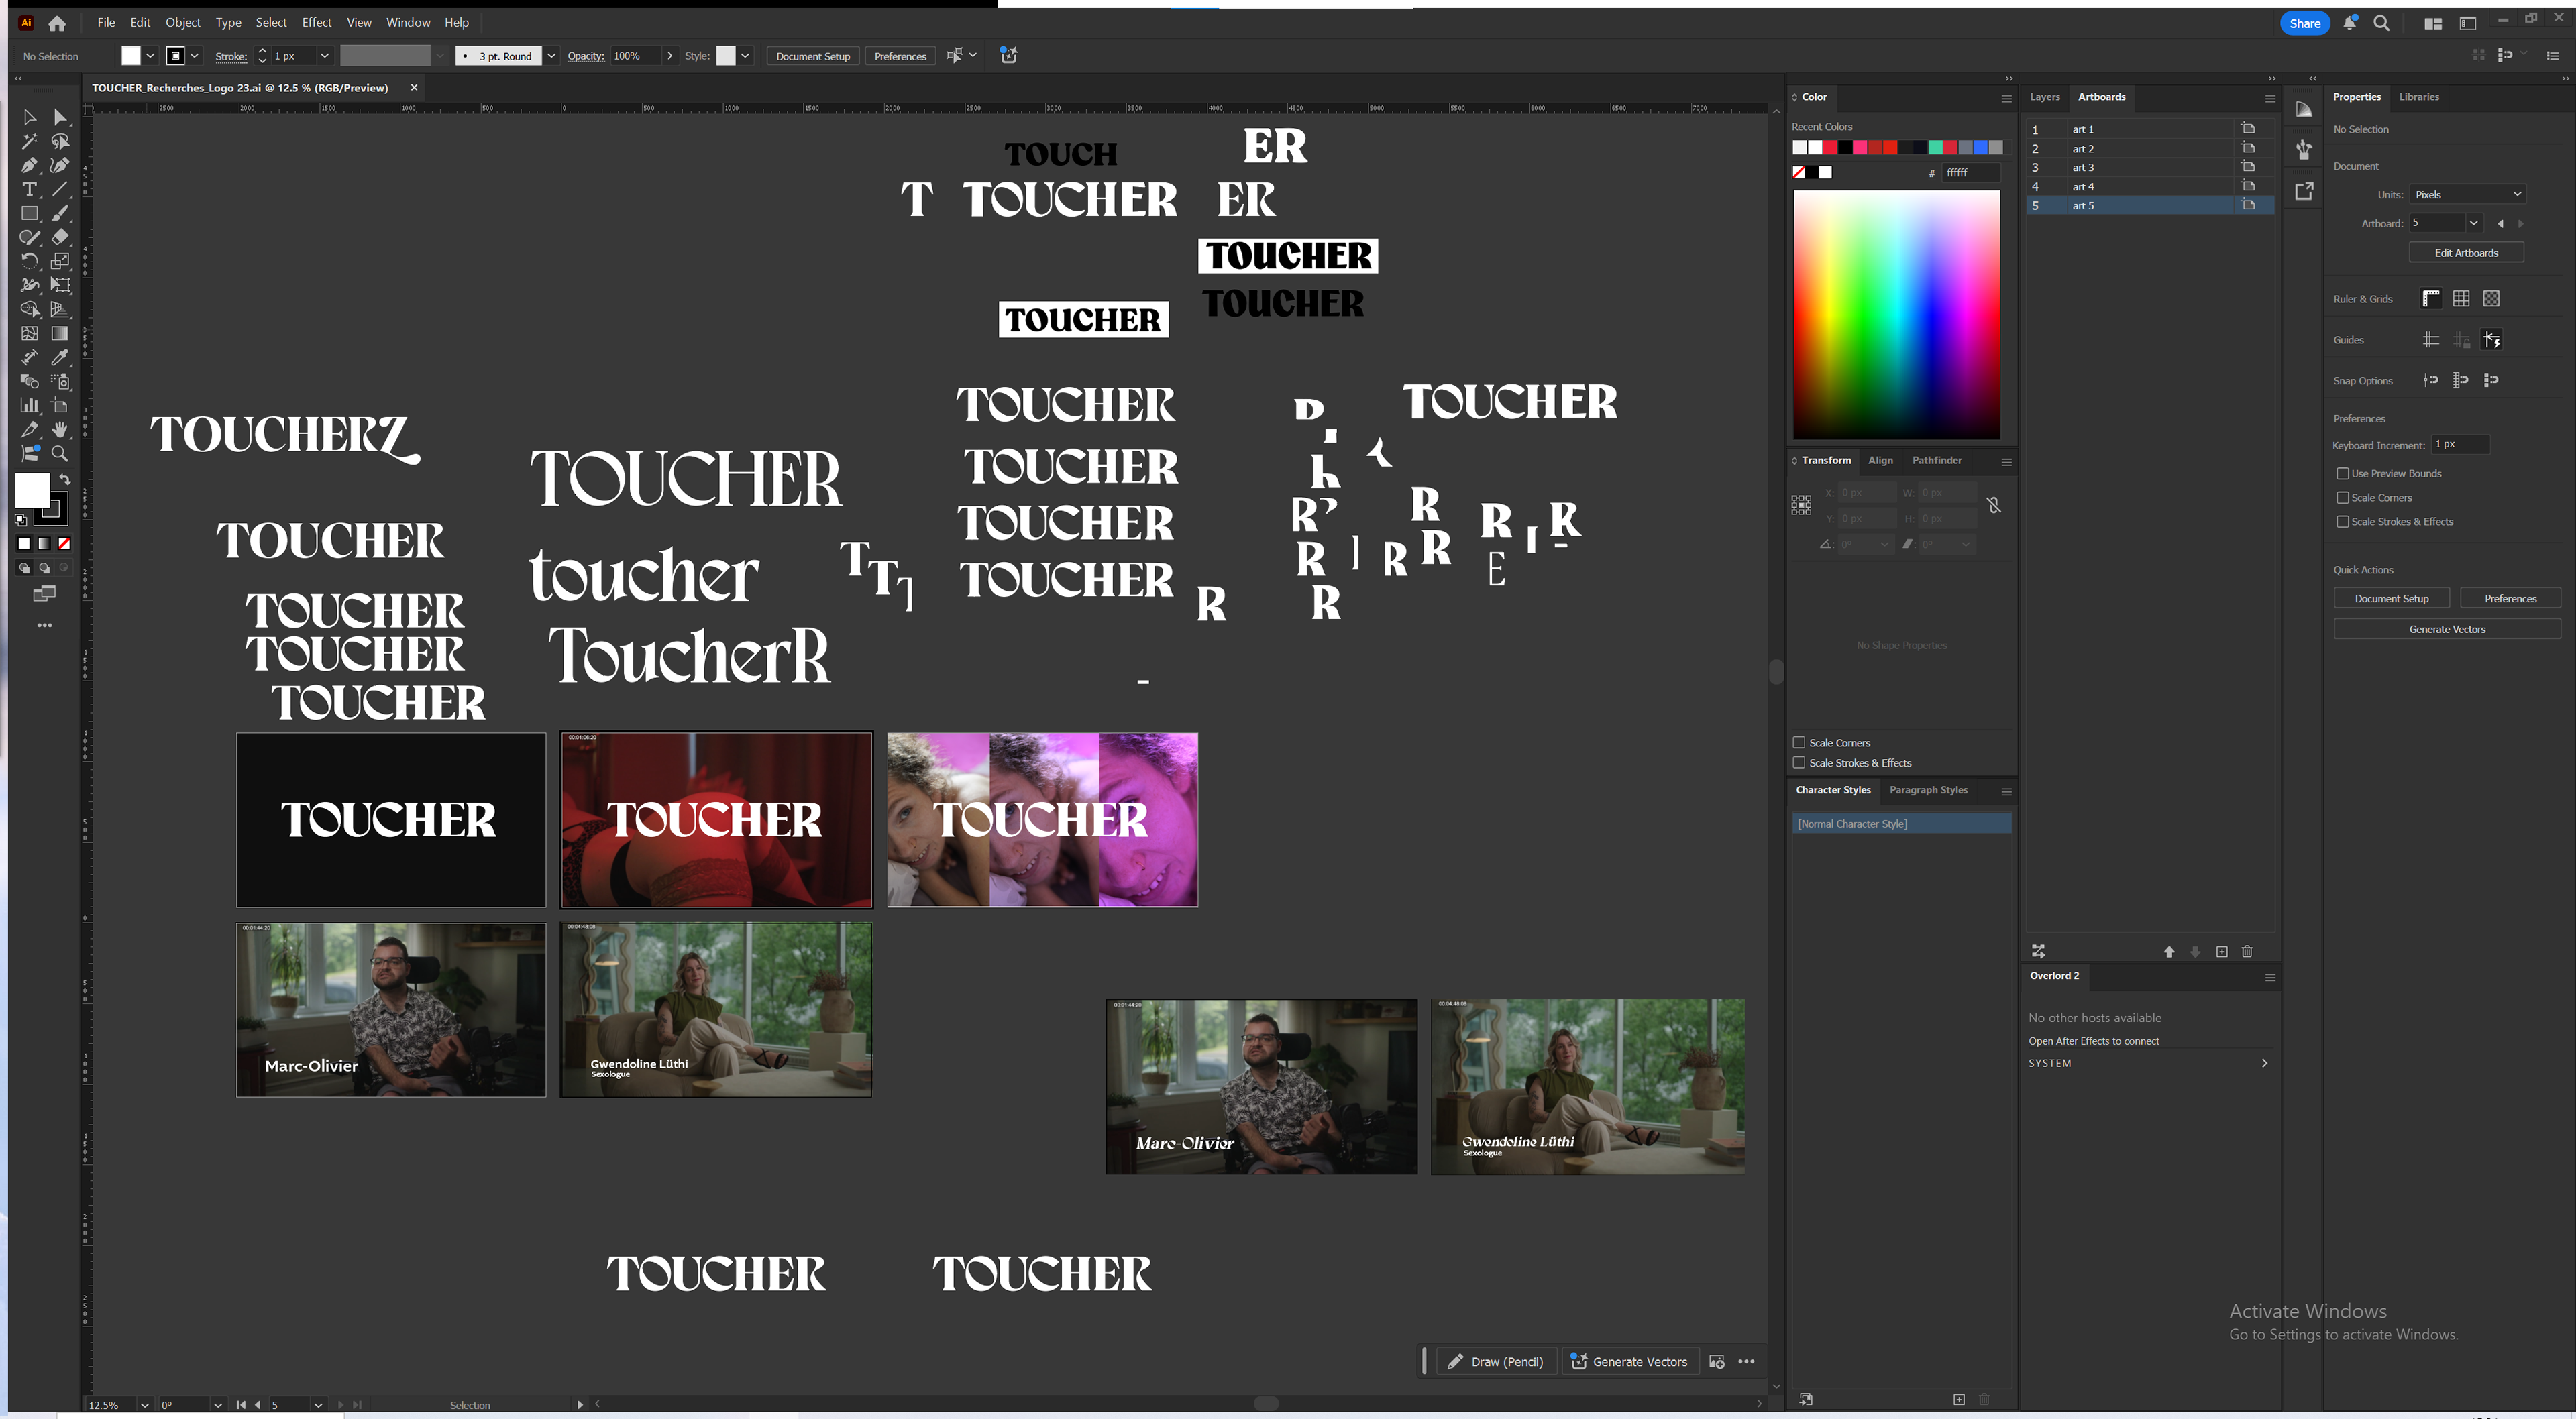Open the Effect menu
This screenshot has width=2576, height=1419.
click(316, 22)
